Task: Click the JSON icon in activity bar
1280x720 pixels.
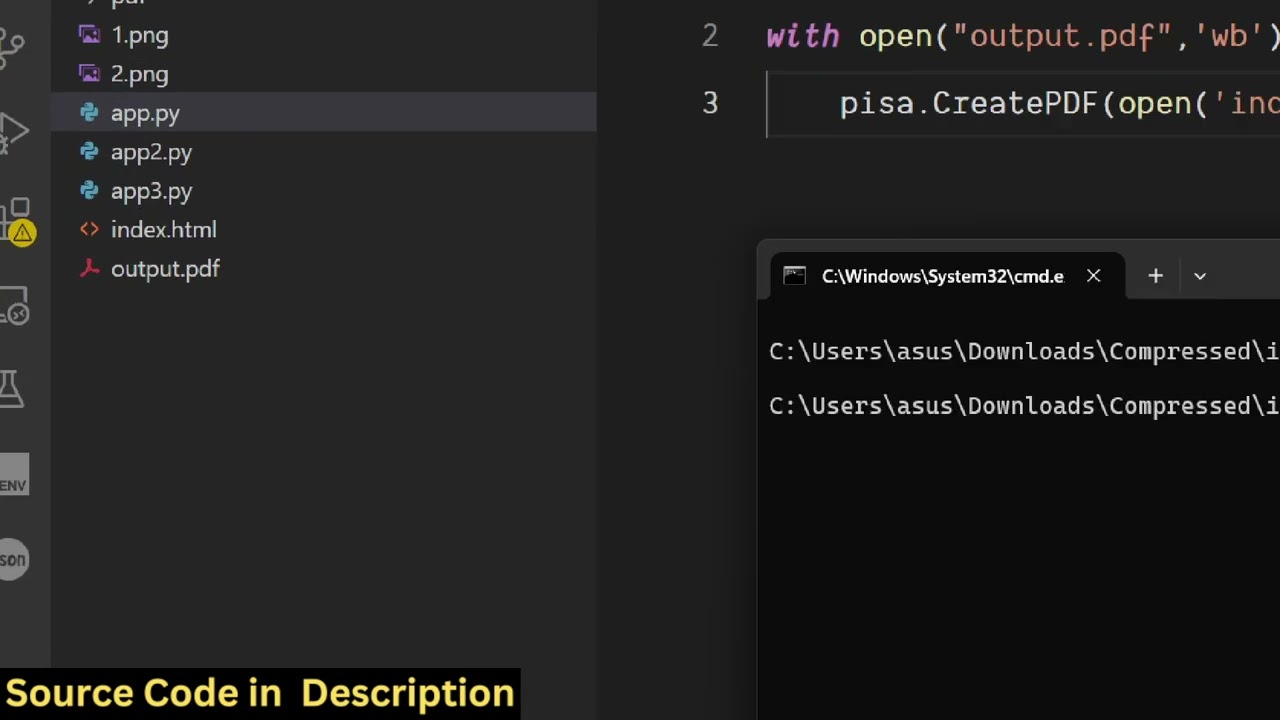Action: pos(13,559)
